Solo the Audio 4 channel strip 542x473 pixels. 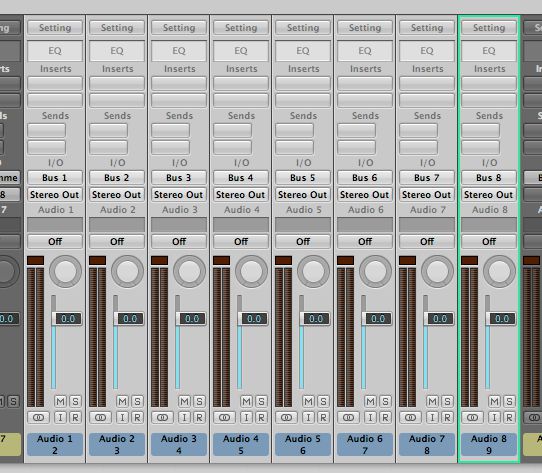pyautogui.click(x=261, y=401)
